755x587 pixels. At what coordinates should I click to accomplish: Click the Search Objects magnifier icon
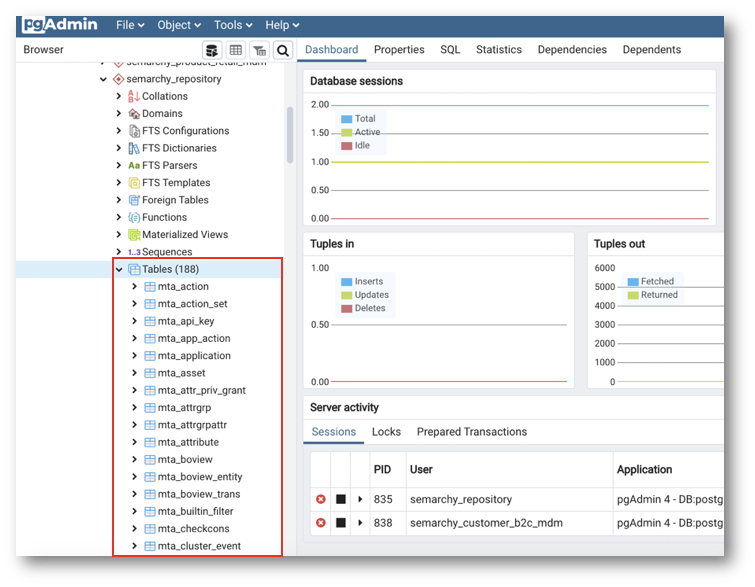(x=283, y=50)
